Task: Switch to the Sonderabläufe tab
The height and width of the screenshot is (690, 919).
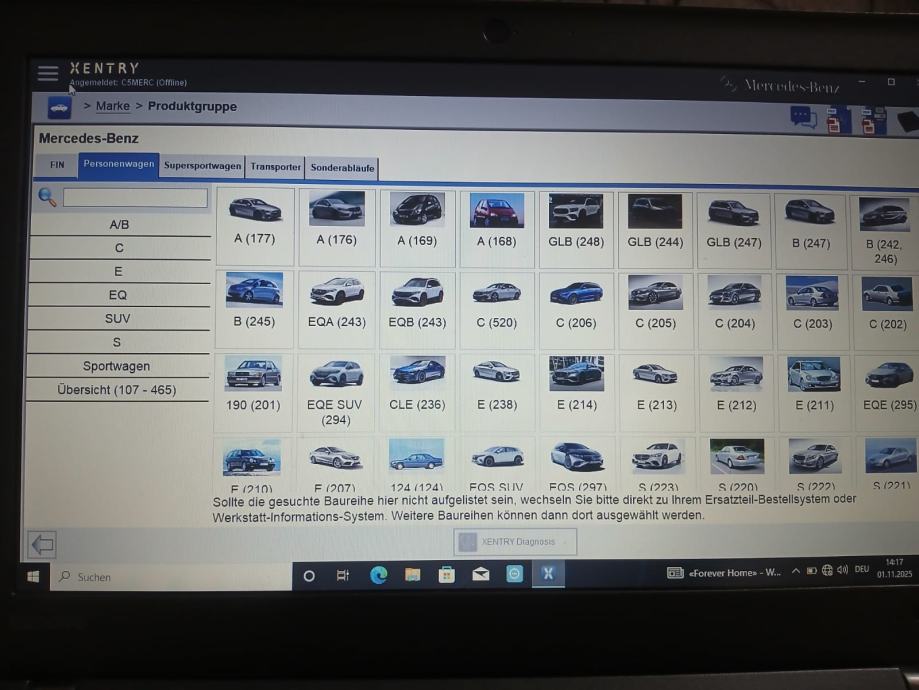Action: (x=342, y=168)
